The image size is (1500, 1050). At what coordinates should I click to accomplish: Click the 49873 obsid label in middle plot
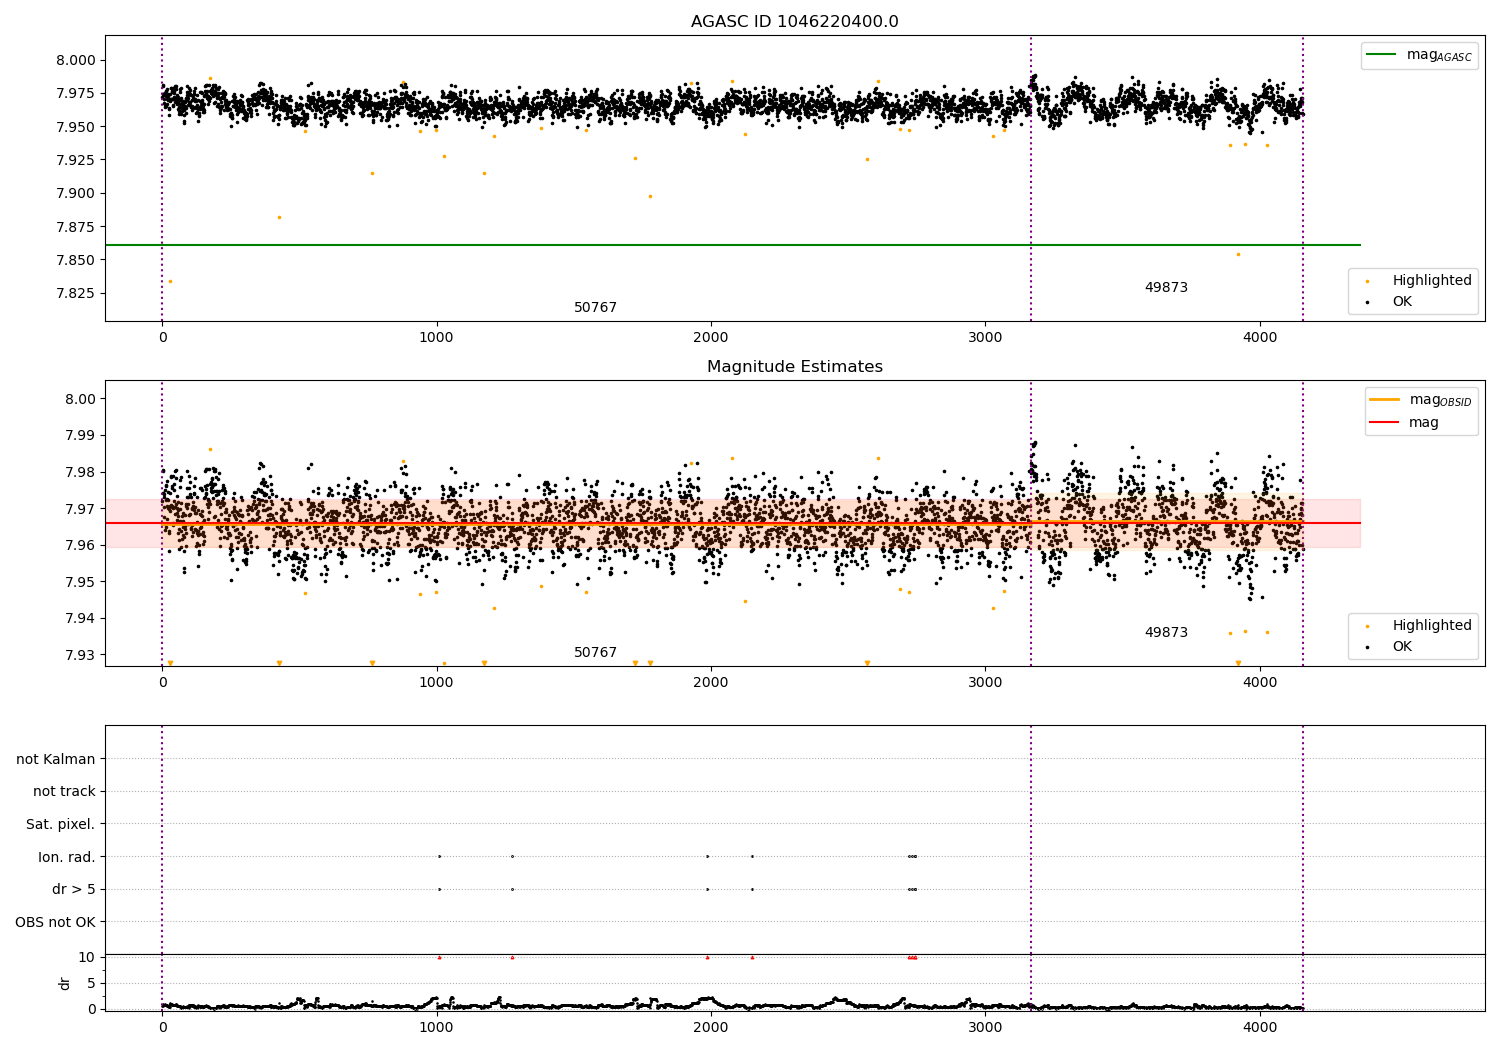coord(1166,633)
